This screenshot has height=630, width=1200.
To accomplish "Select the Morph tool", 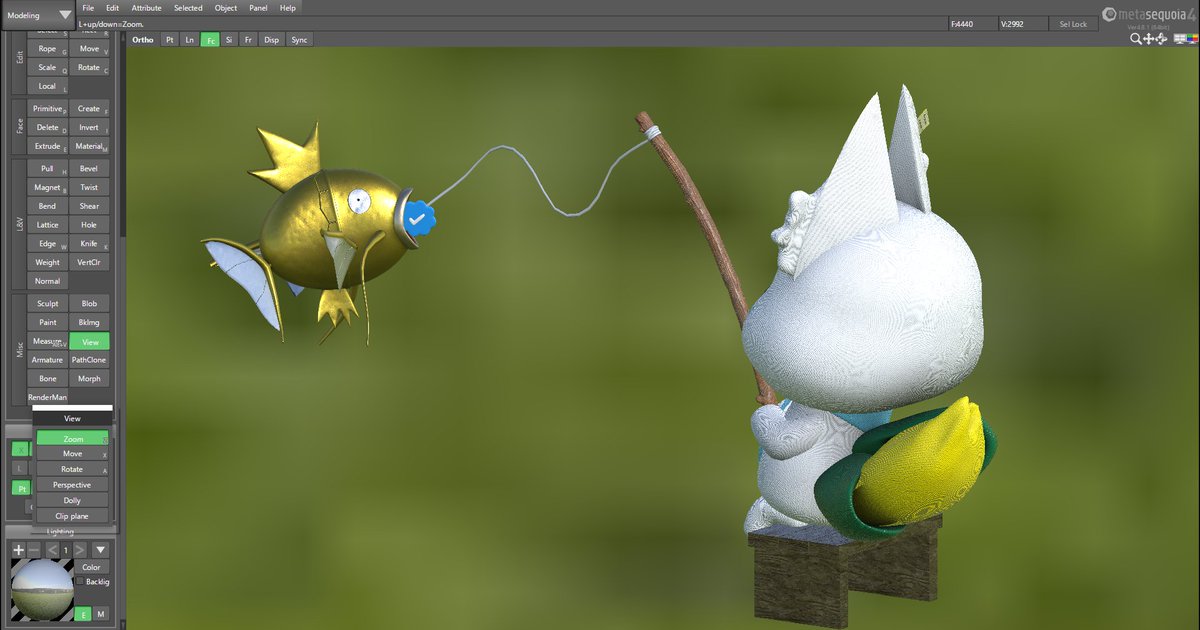I will [x=89, y=378].
